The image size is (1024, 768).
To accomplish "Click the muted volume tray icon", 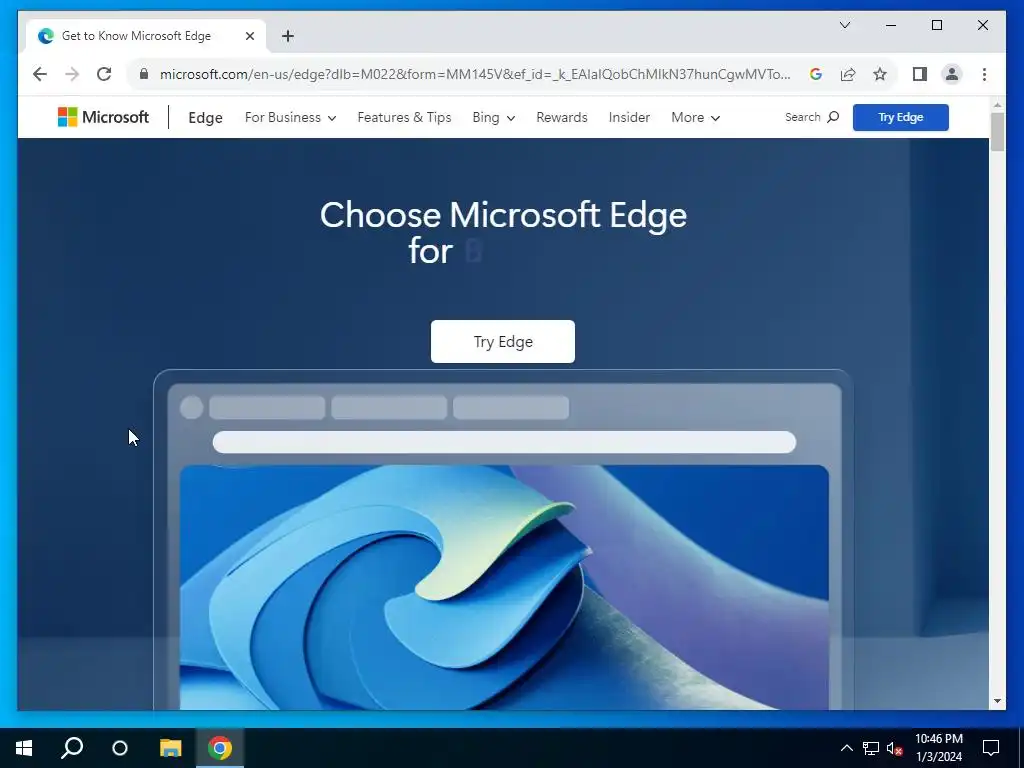I will coord(895,748).
